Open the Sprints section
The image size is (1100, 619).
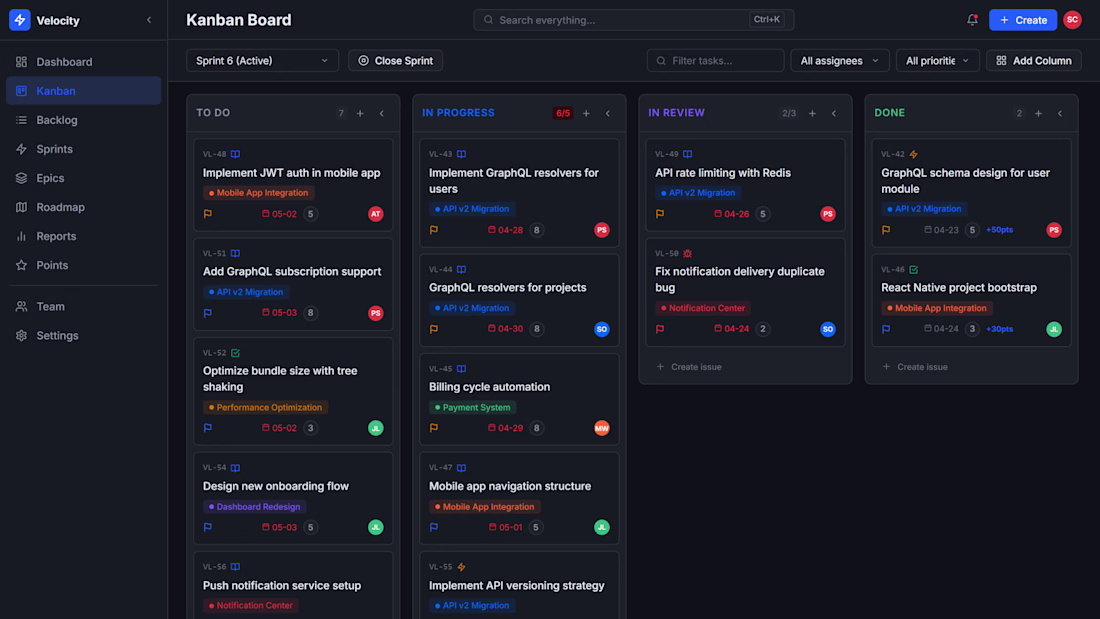83,149
